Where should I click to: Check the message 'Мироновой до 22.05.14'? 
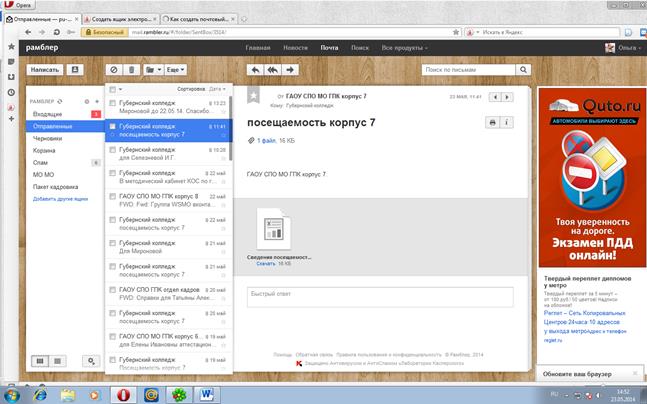pos(112,103)
